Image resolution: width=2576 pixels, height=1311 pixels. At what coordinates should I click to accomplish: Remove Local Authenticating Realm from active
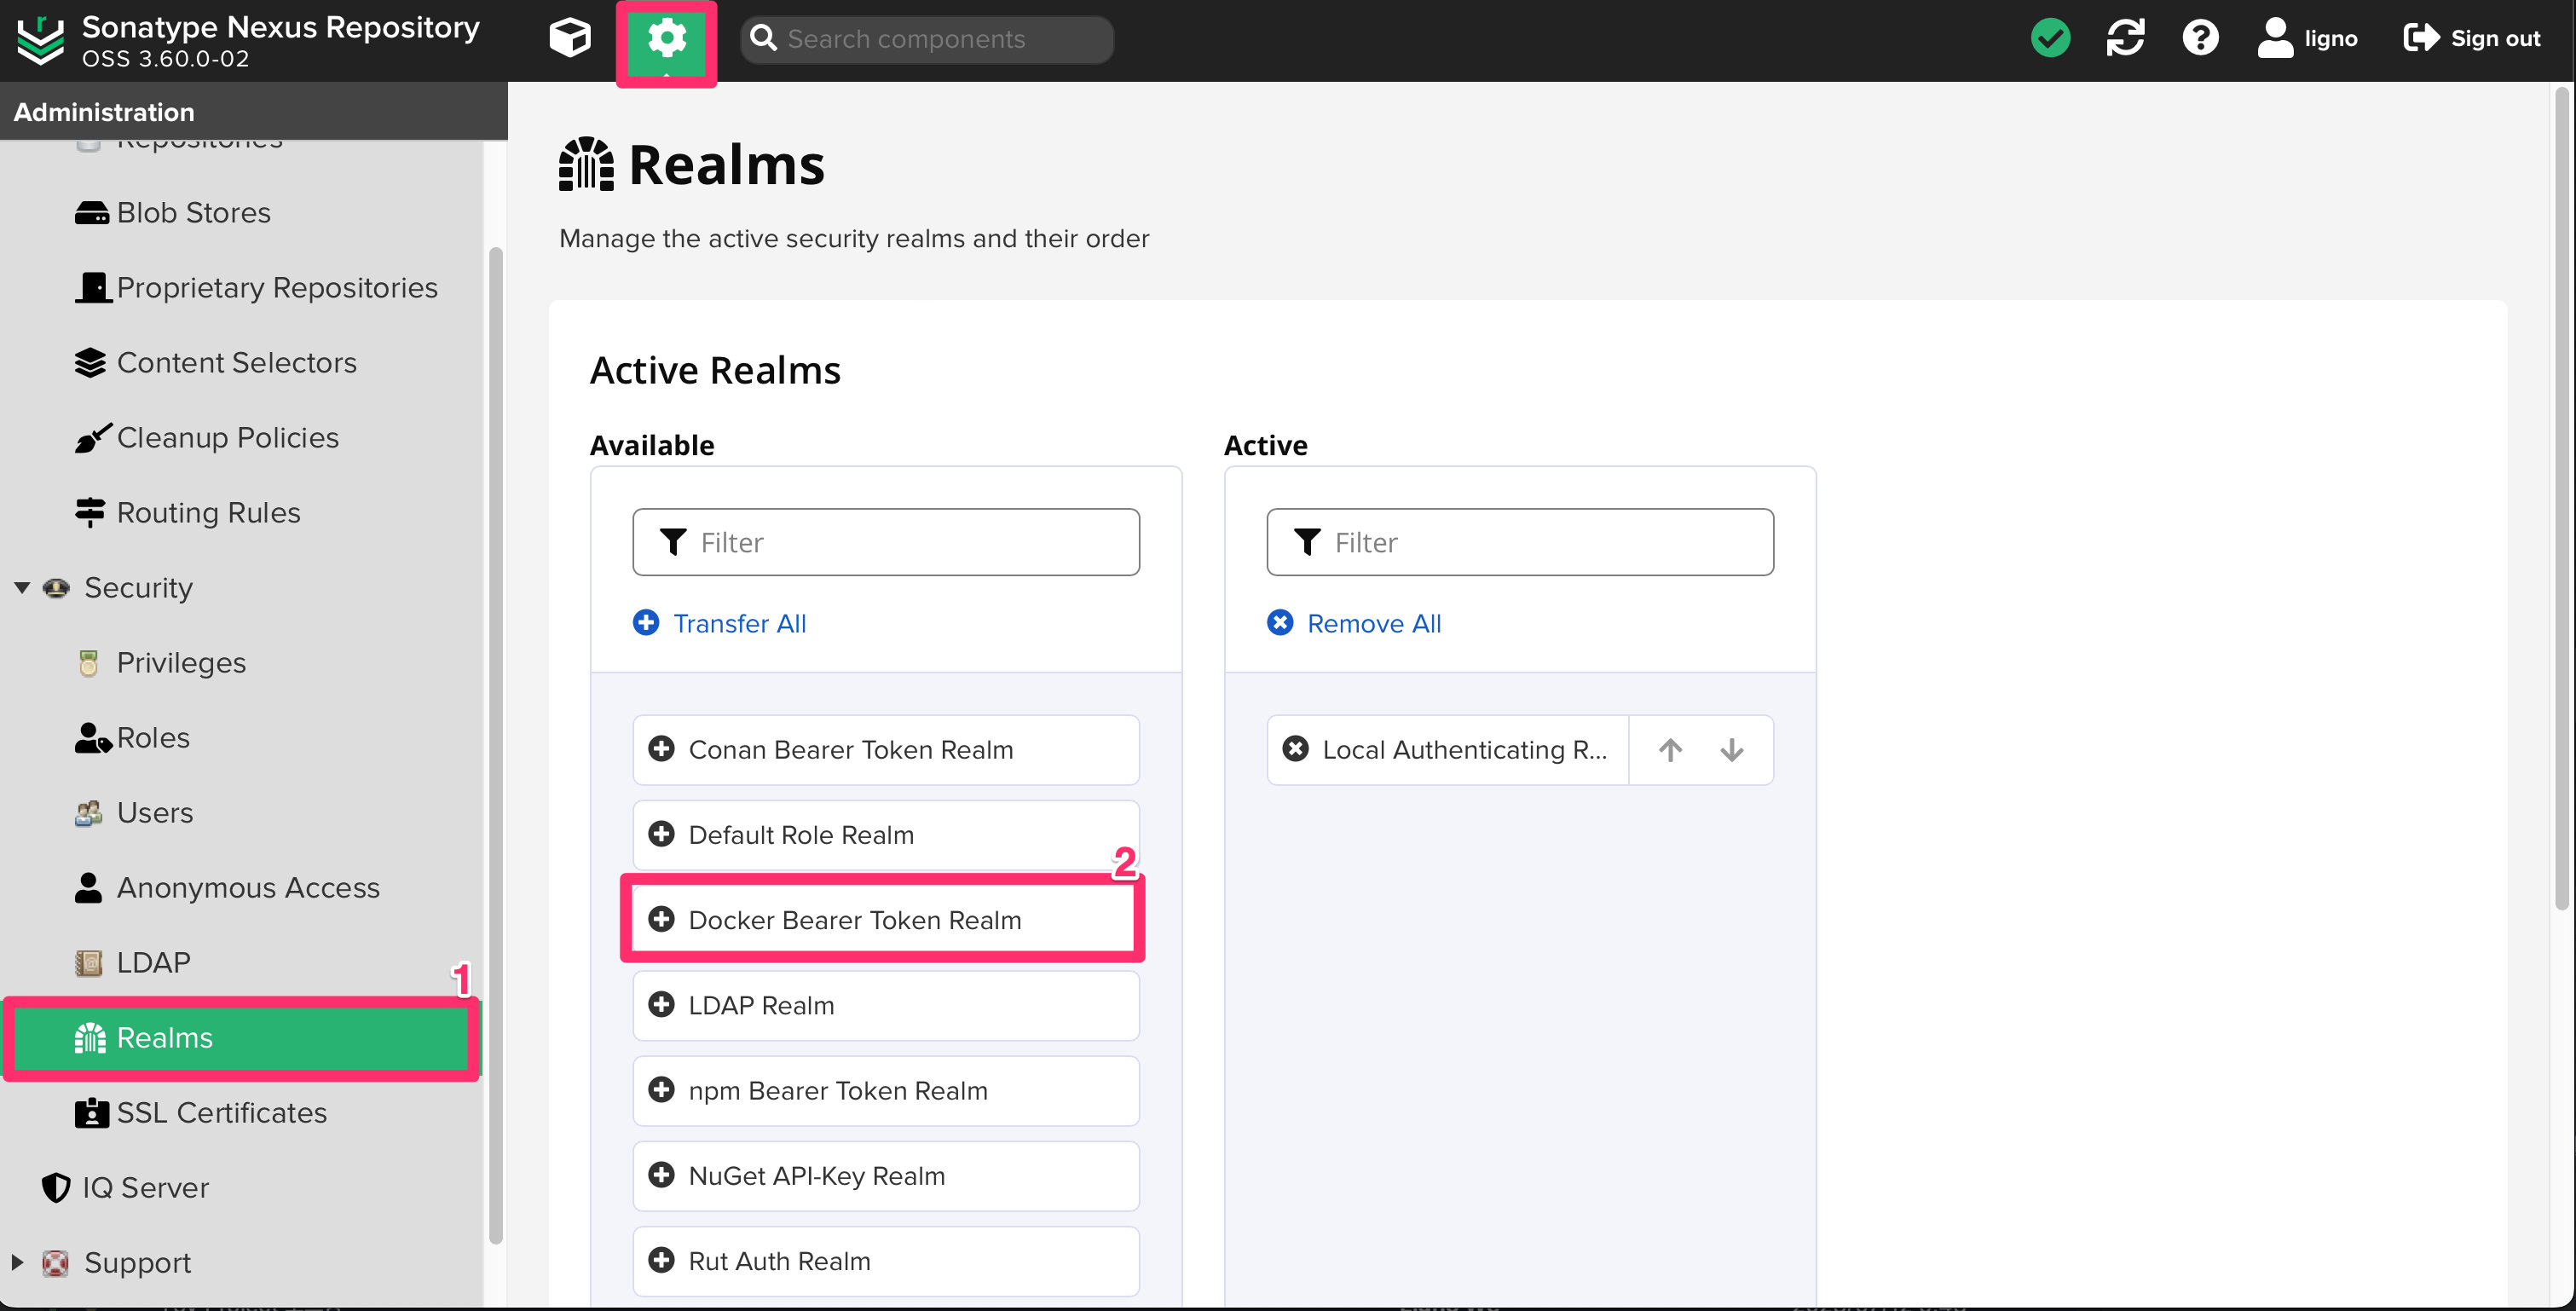click(1296, 749)
